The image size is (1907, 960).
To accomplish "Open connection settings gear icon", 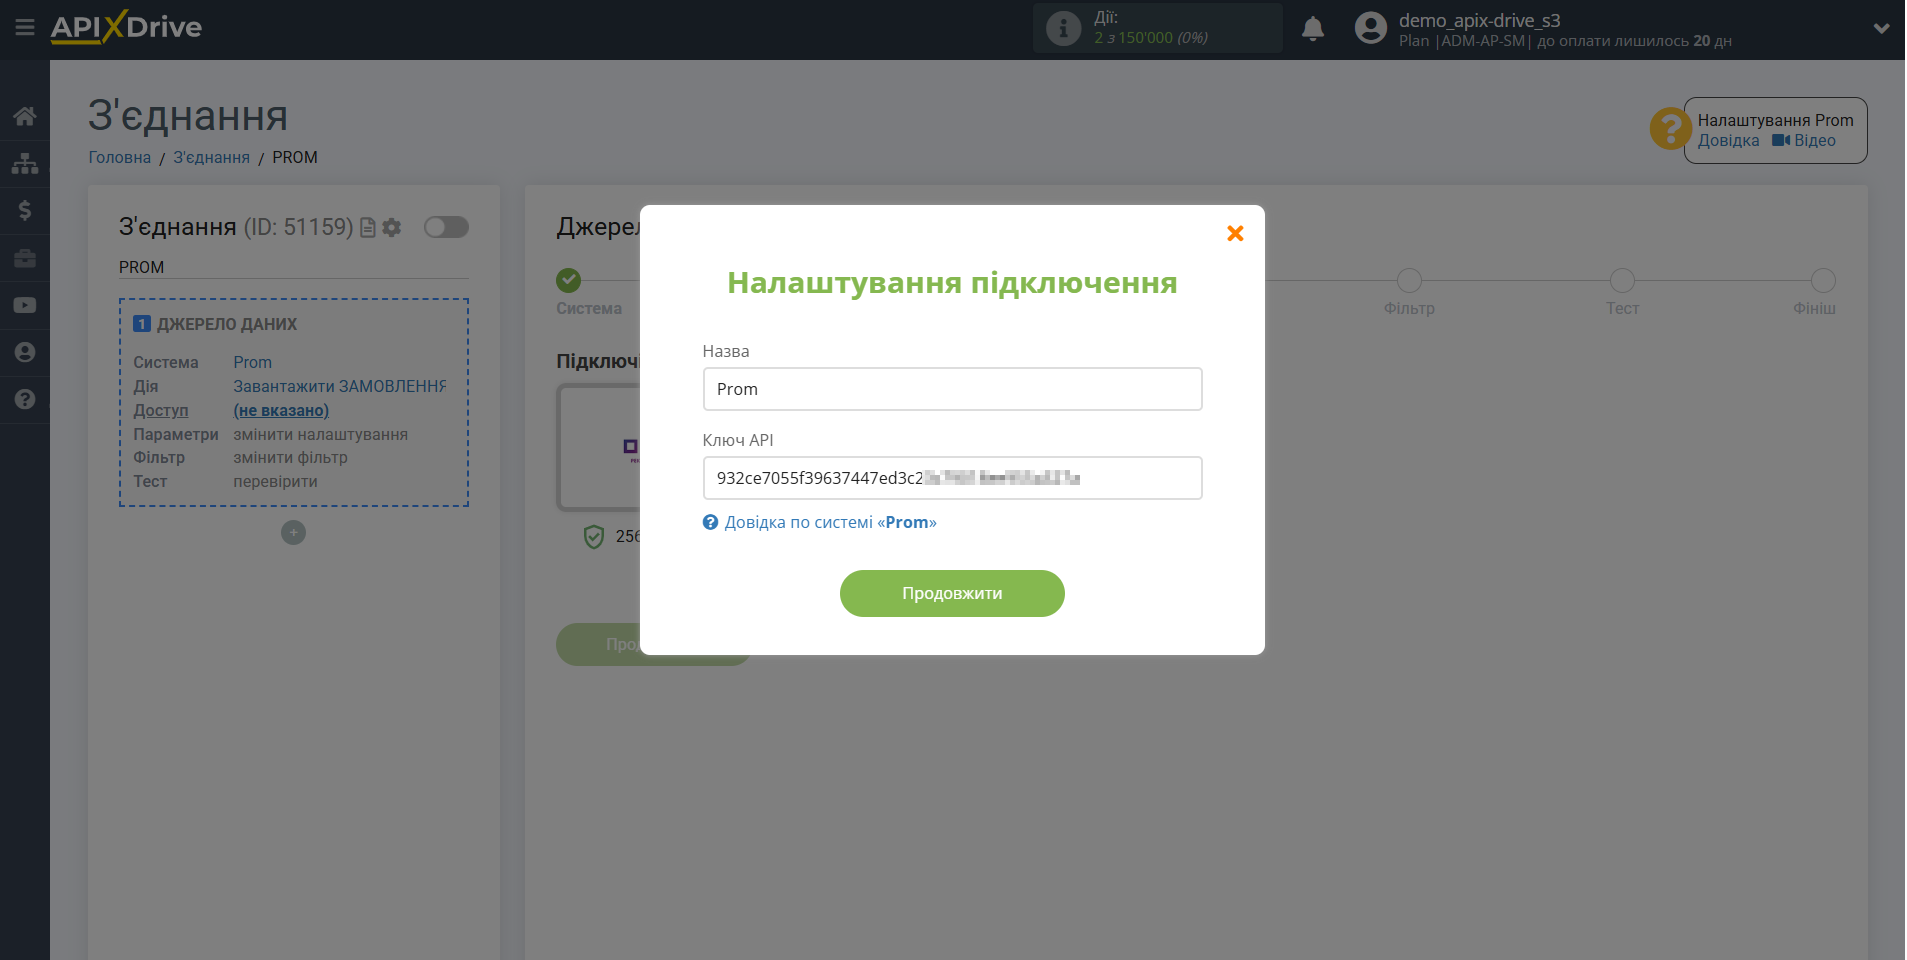I will (x=392, y=228).
